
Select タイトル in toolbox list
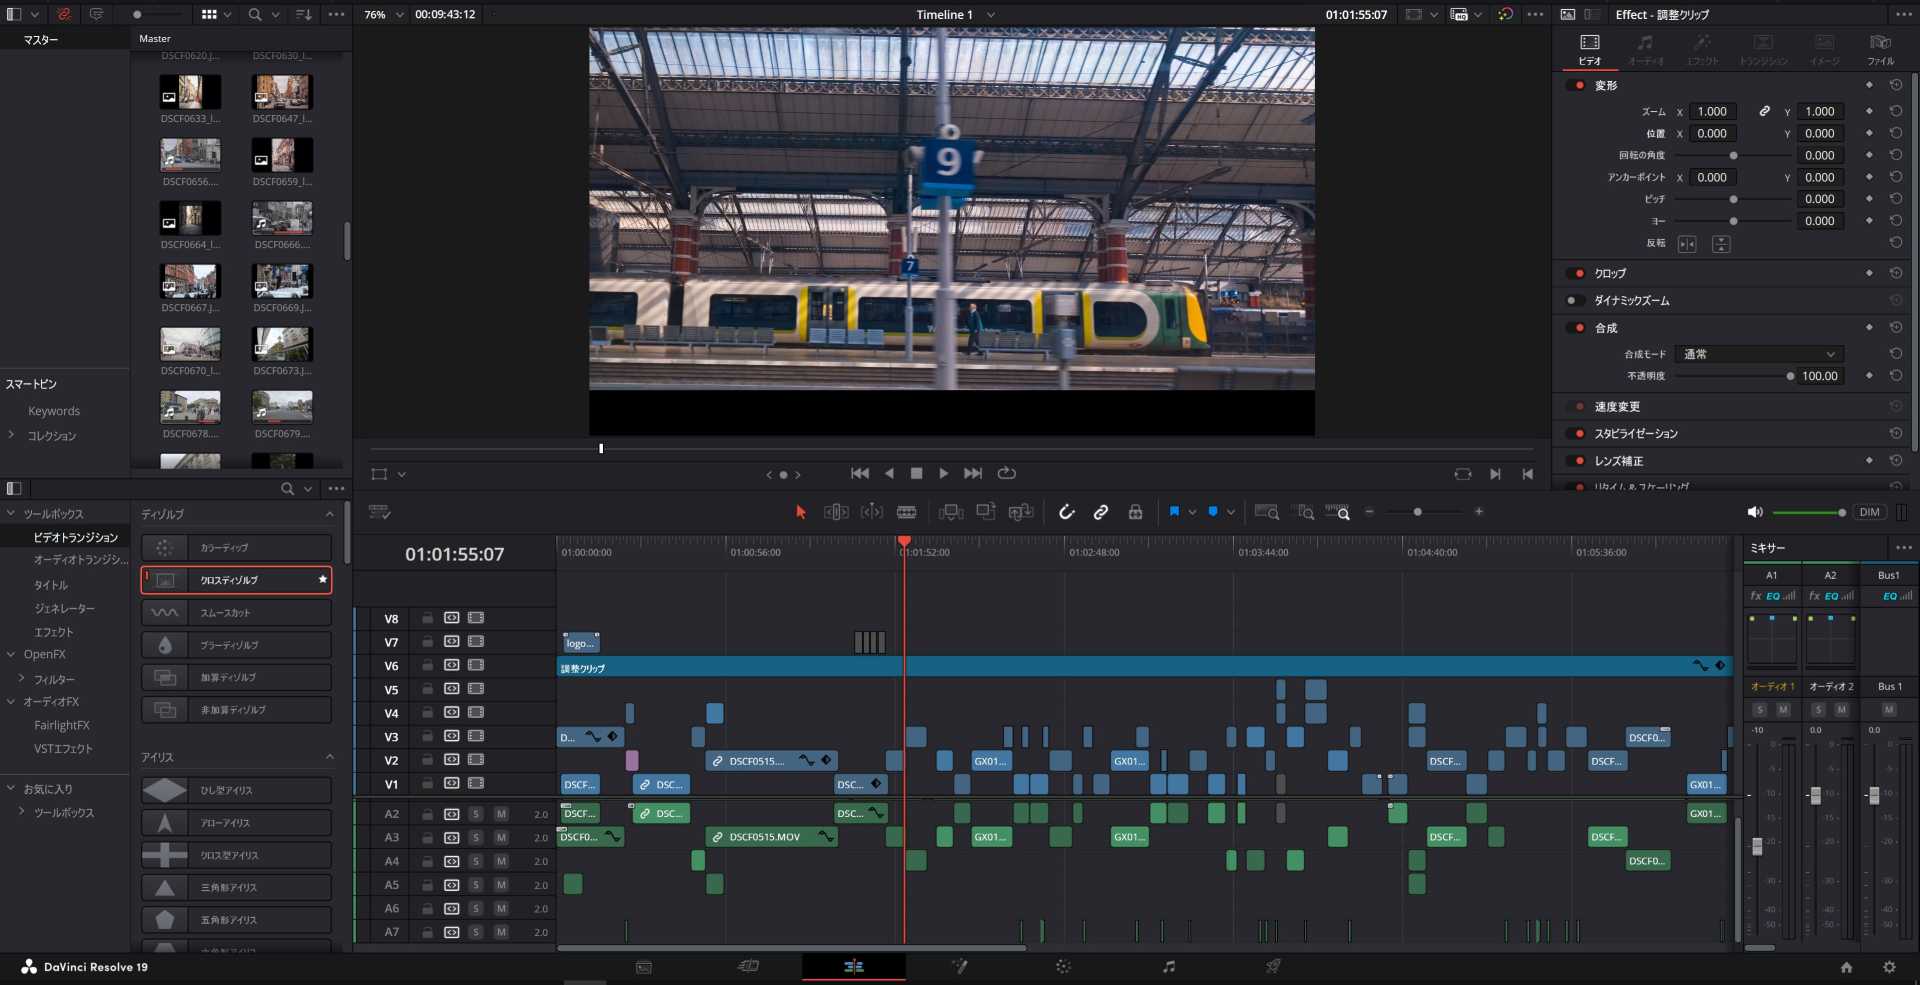(x=51, y=585)
